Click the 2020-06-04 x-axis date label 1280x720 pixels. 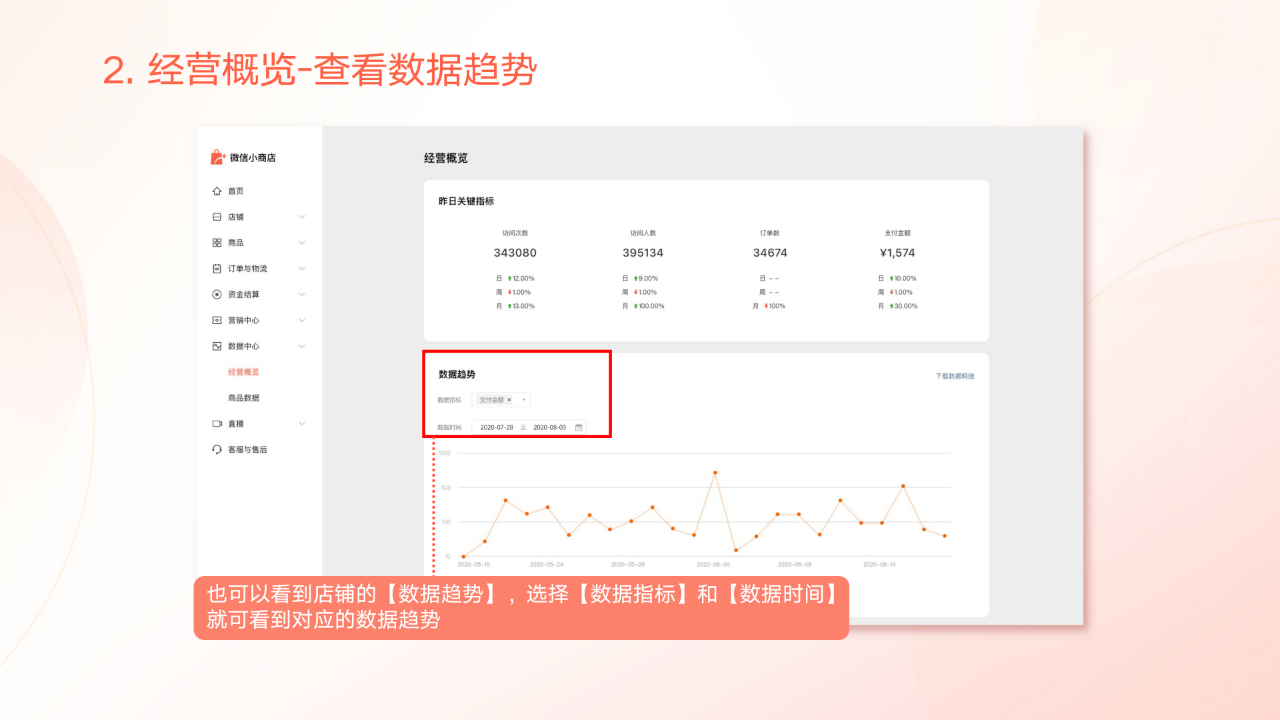pyautogui.click(x=714, y=564)
